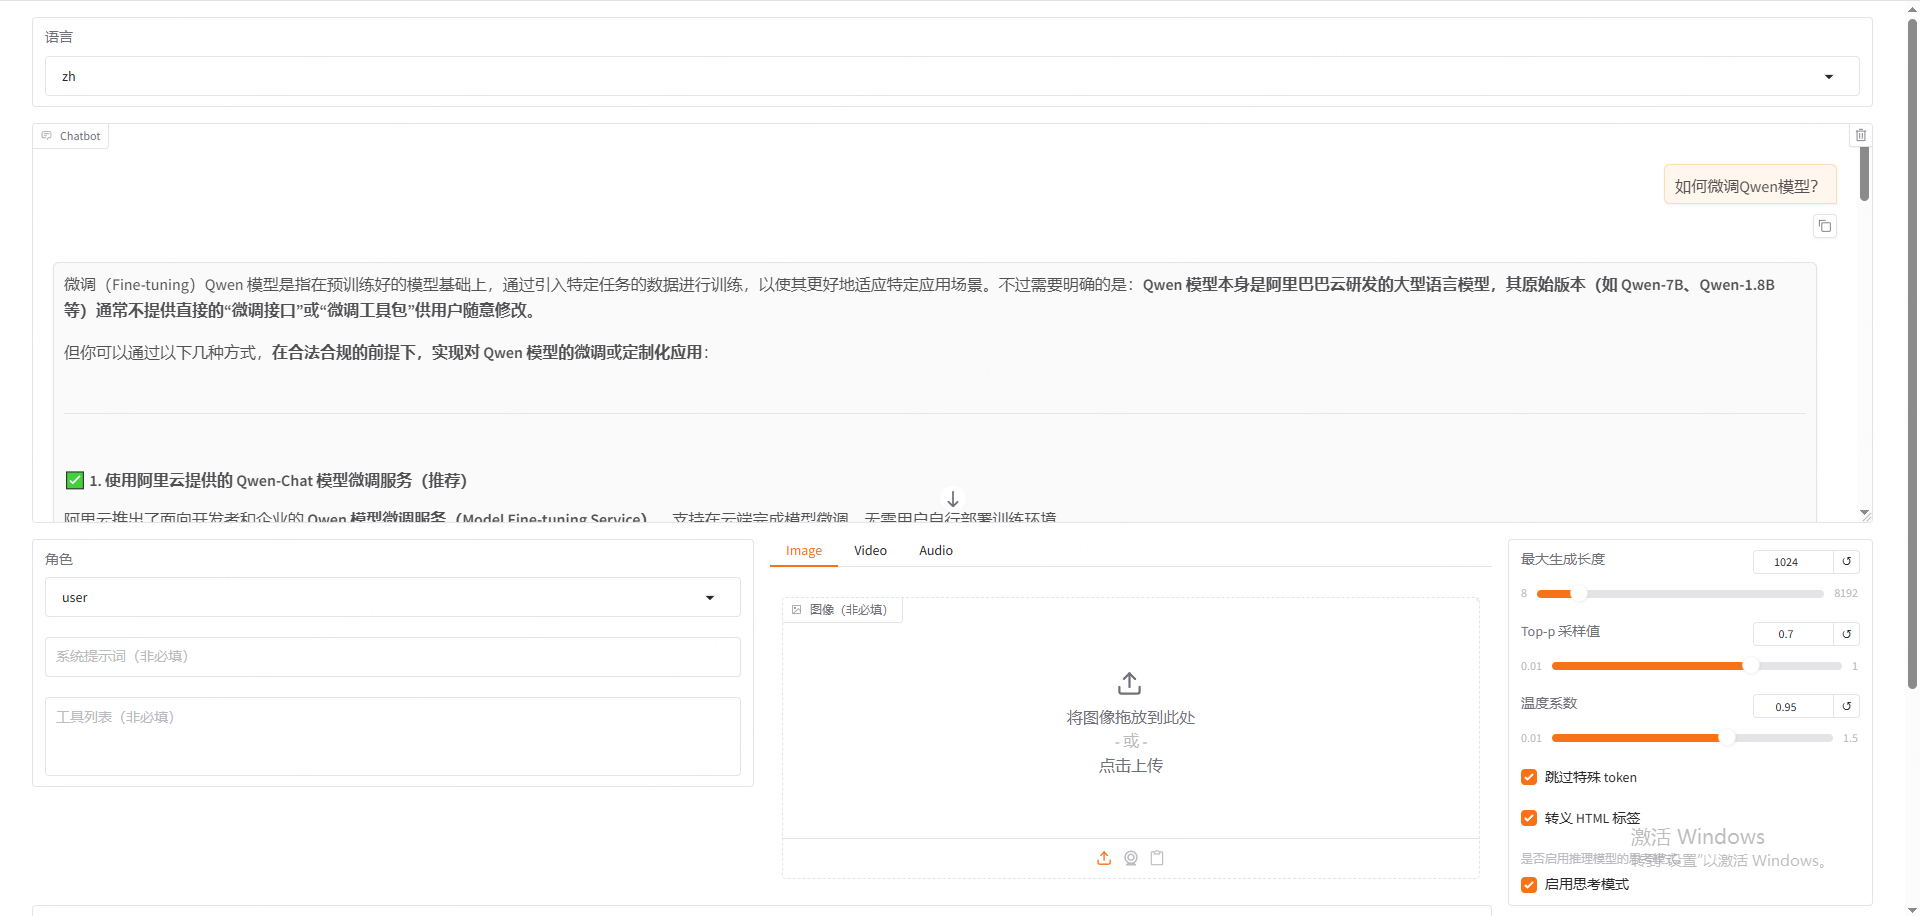The image size is (1920, 916).
Task: Click the upload icon below the image area
Action: [x=1104, y=858]
